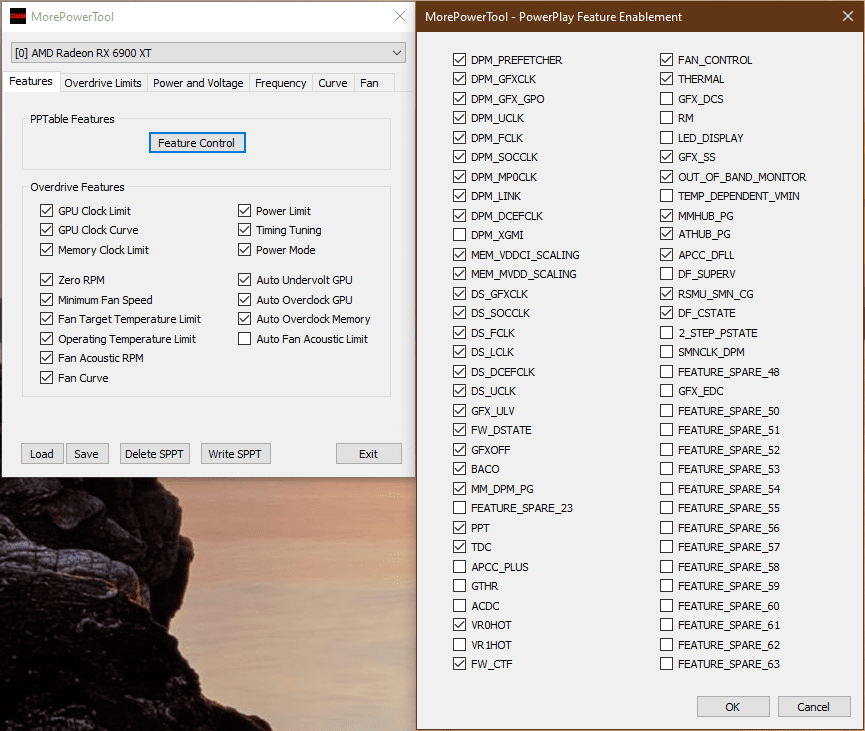Click Write SPPT button

click(235, 454)
